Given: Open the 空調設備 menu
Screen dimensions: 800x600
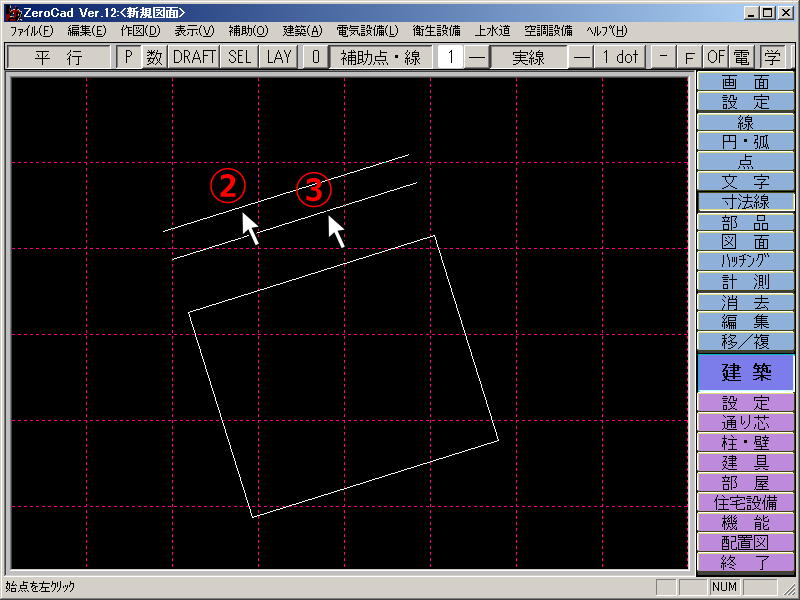Looking at the screenshot, I should 548,31.
